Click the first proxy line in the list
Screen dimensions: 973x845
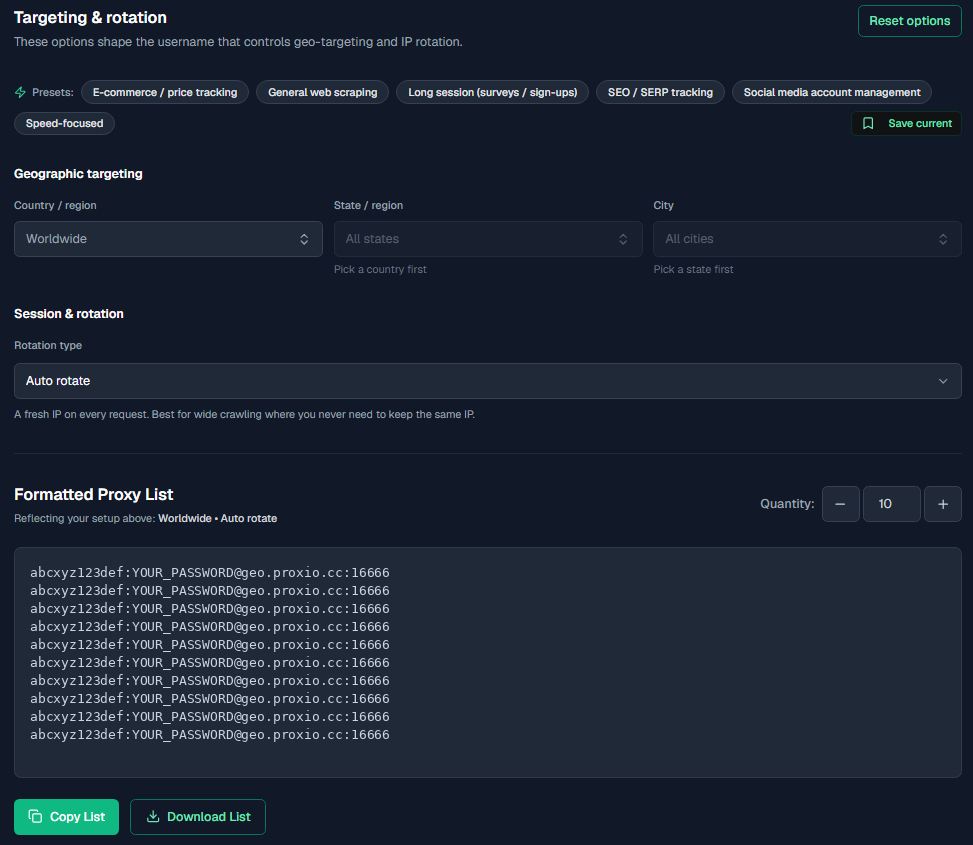[210, 572]
